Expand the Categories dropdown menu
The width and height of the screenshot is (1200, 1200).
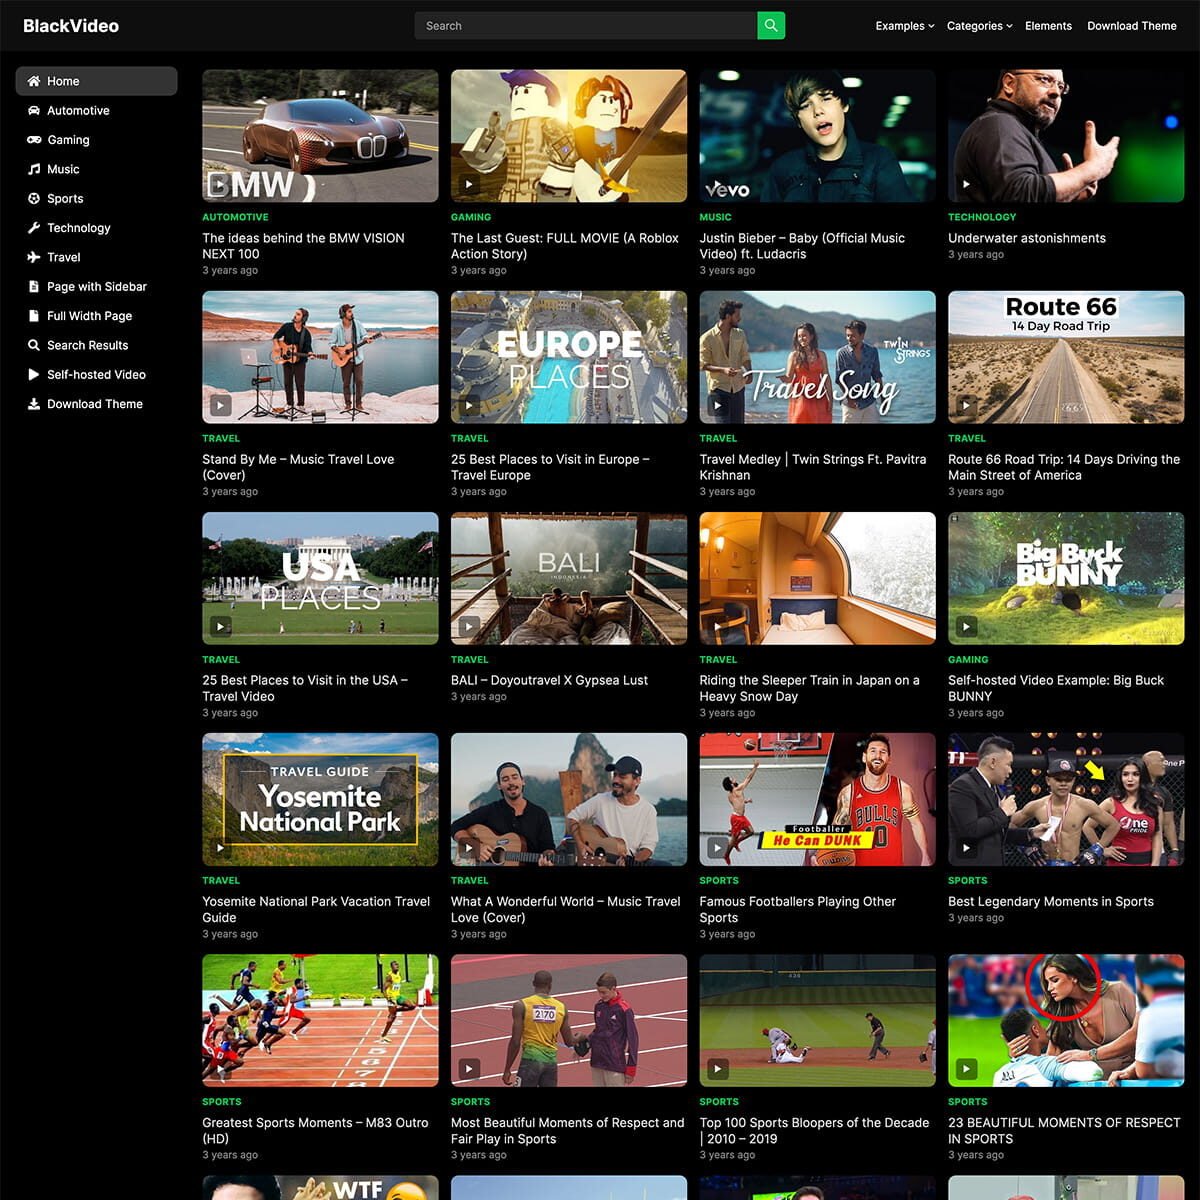coord(979,26)
